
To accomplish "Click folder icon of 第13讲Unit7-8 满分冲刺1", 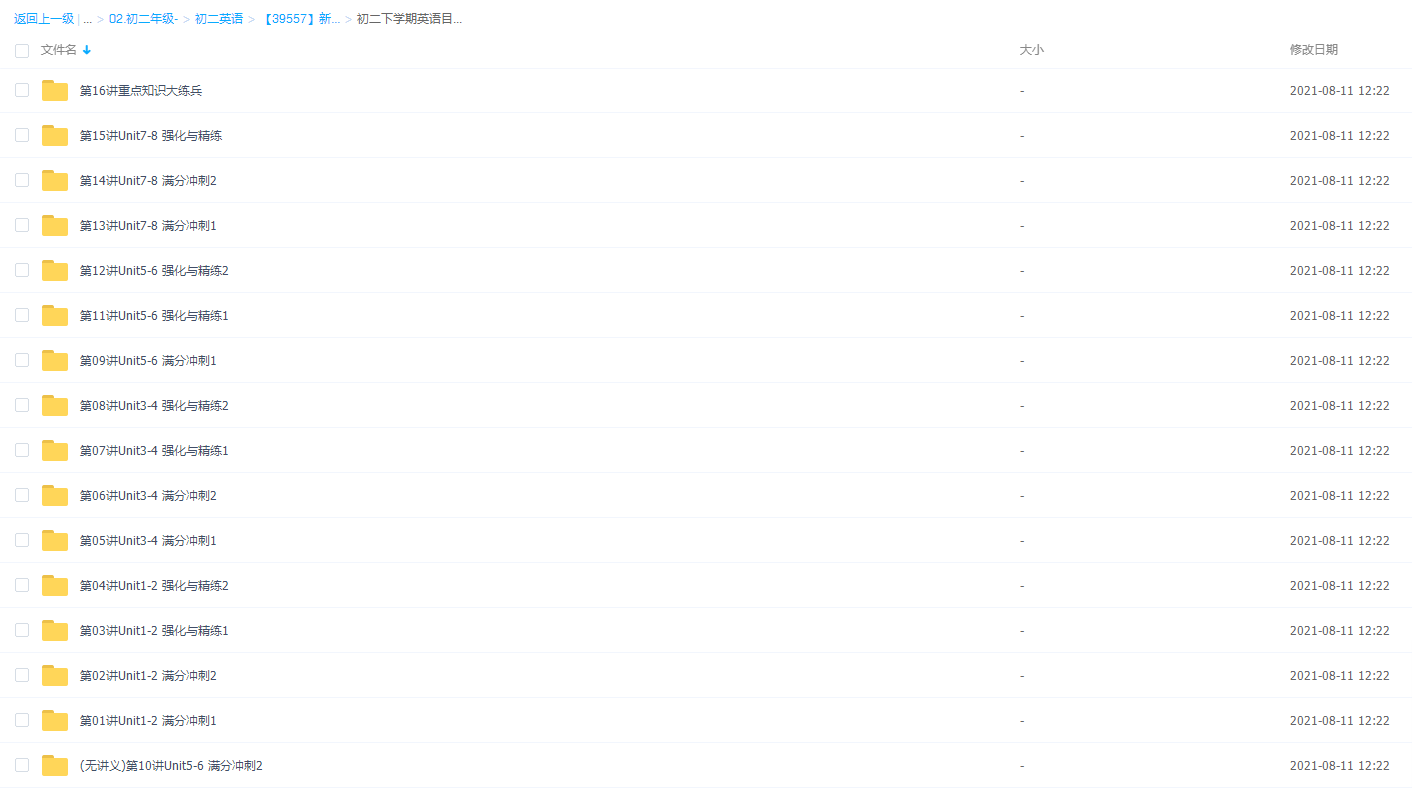I will pos(55,226).
